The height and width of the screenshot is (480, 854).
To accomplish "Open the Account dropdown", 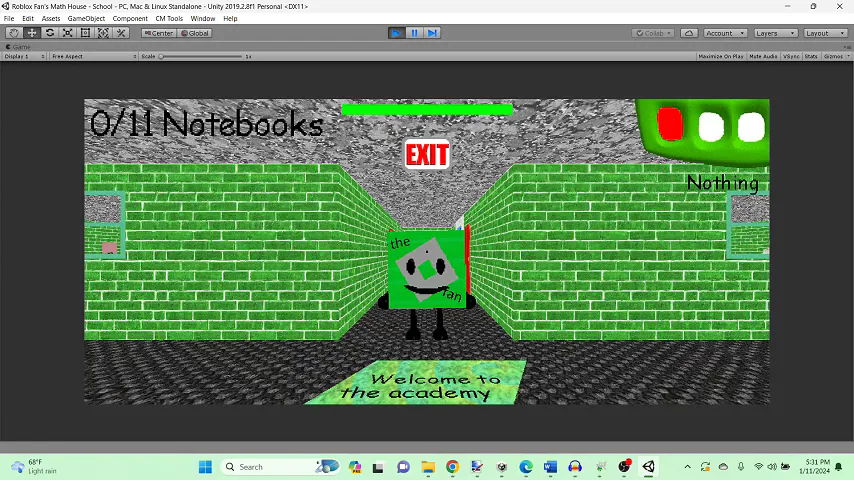I will (x=725, y=33).
